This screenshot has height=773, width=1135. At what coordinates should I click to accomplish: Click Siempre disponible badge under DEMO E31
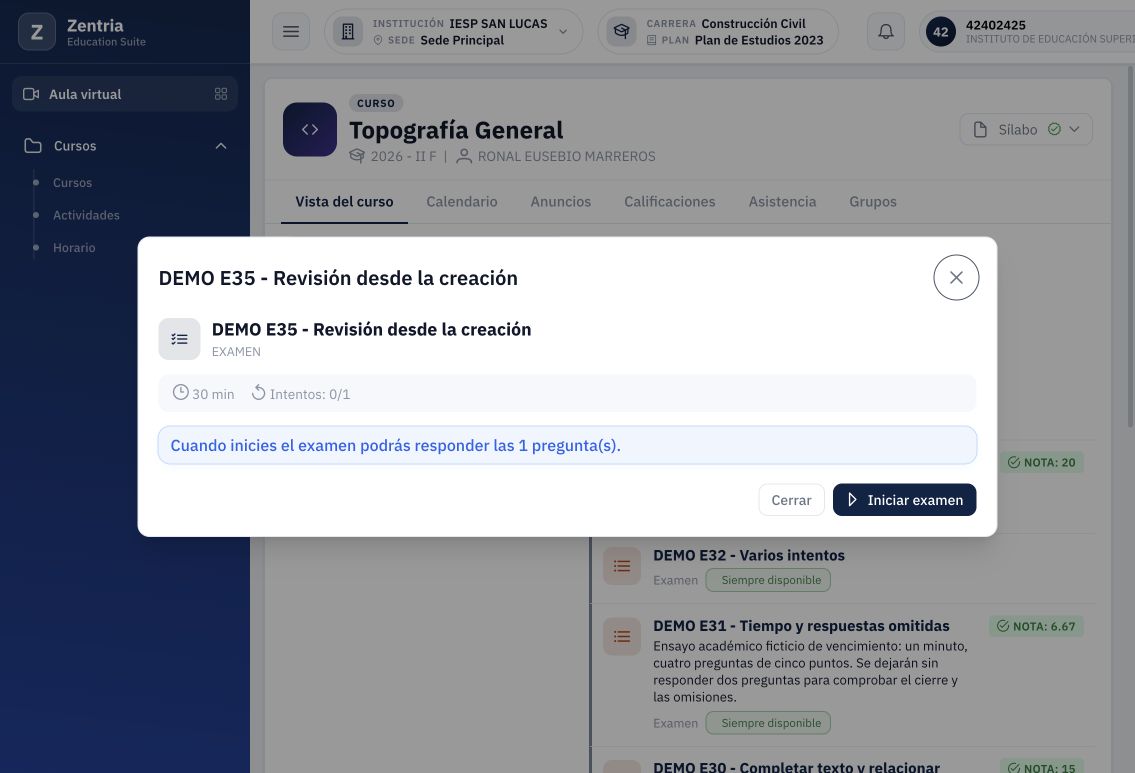coord(768,723)
